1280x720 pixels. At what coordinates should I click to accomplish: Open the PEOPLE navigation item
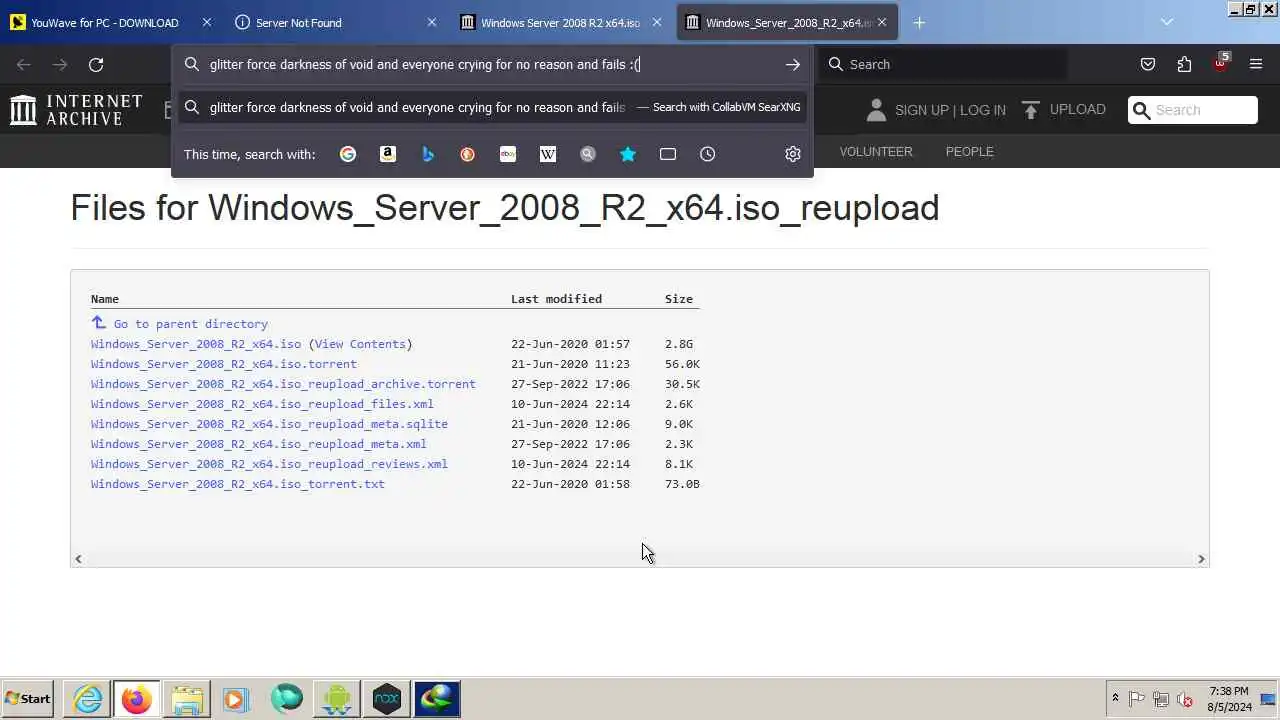[970, 152]
